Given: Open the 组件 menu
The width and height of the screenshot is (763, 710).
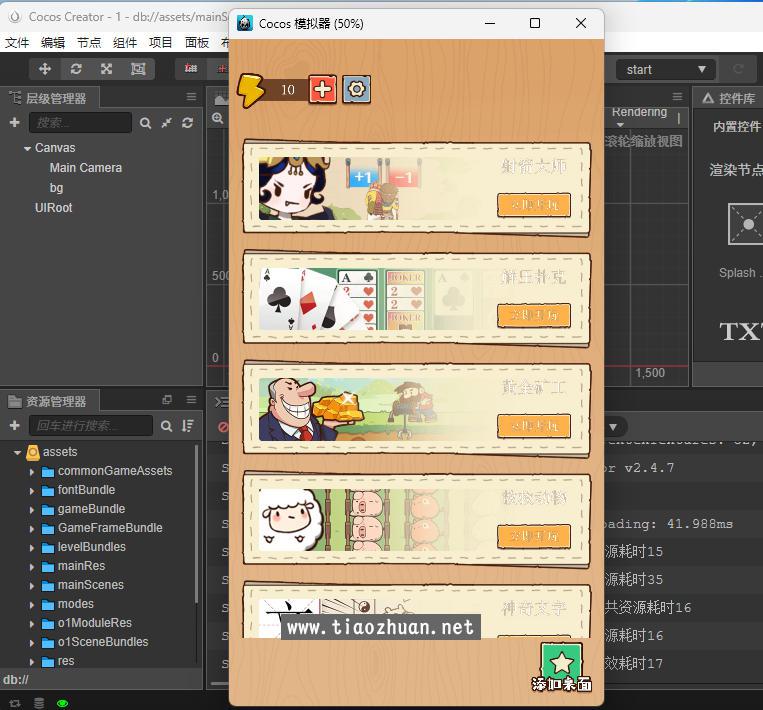Looking at the screenshot, I should pyautogui.click(x=125, y=42).
